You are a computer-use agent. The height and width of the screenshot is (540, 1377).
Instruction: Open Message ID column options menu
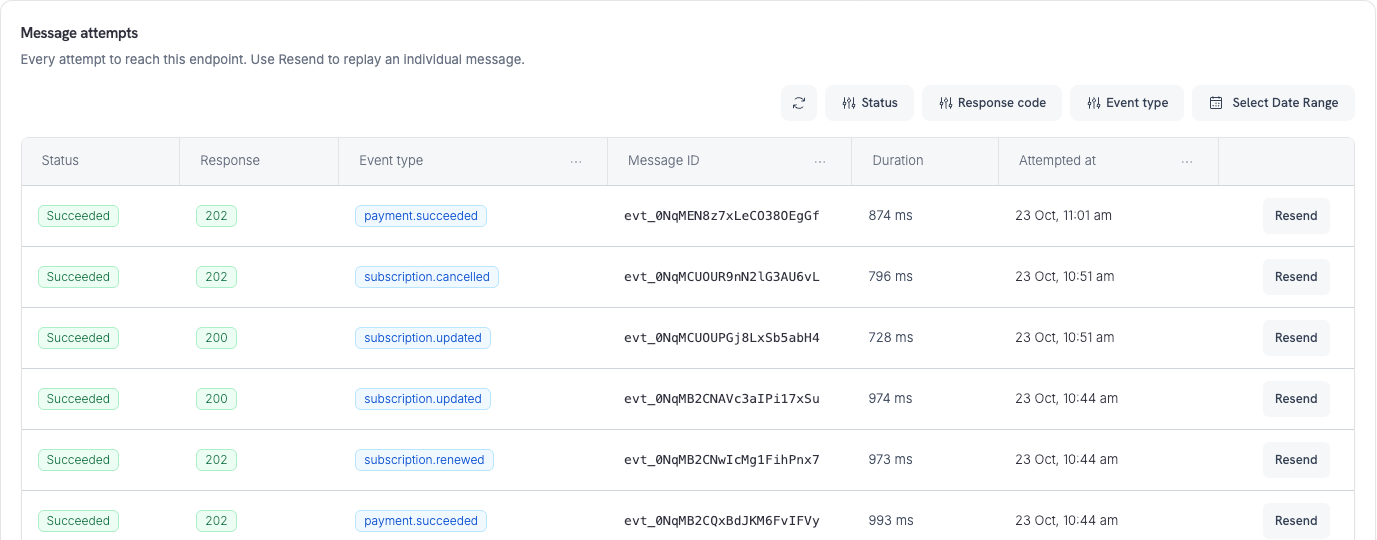tap(820, 161)
